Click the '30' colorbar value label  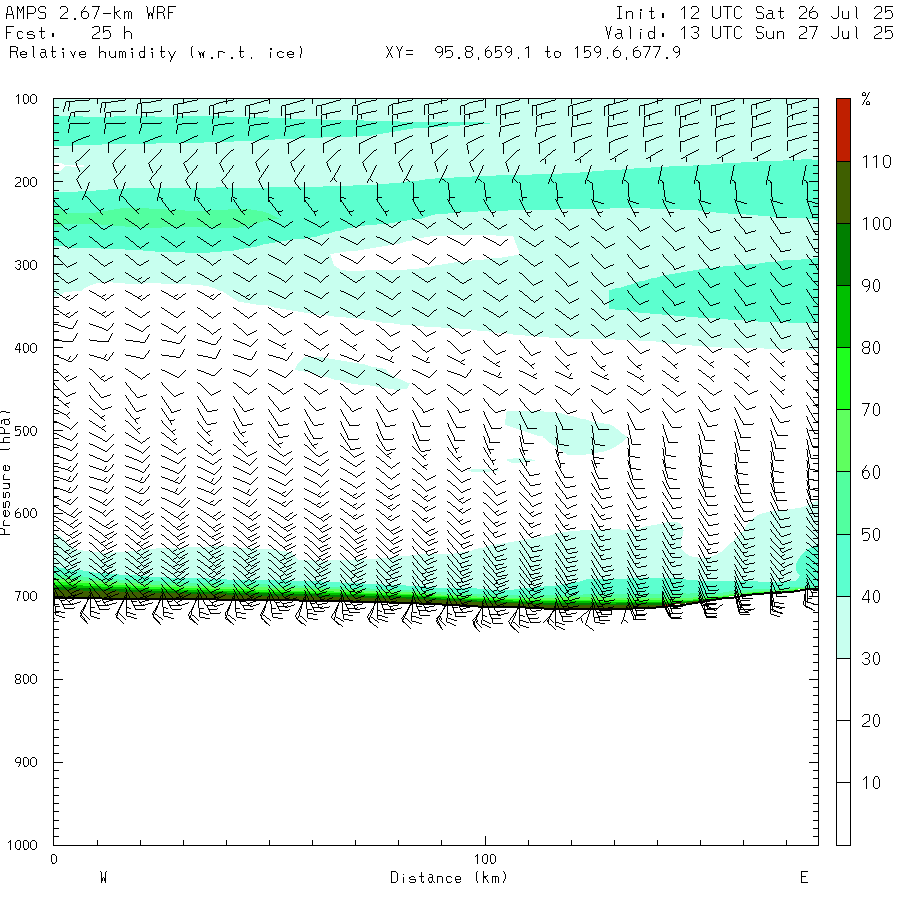871,658
